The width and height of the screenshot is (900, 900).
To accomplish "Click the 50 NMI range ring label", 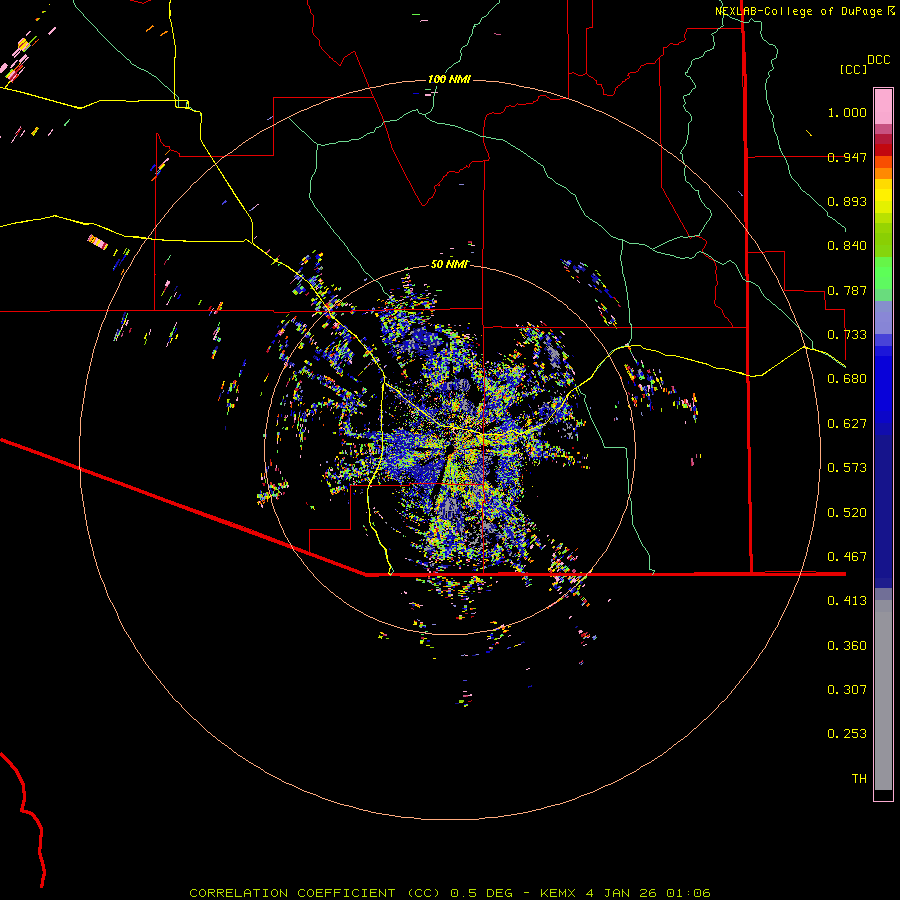I will [449, 264].
